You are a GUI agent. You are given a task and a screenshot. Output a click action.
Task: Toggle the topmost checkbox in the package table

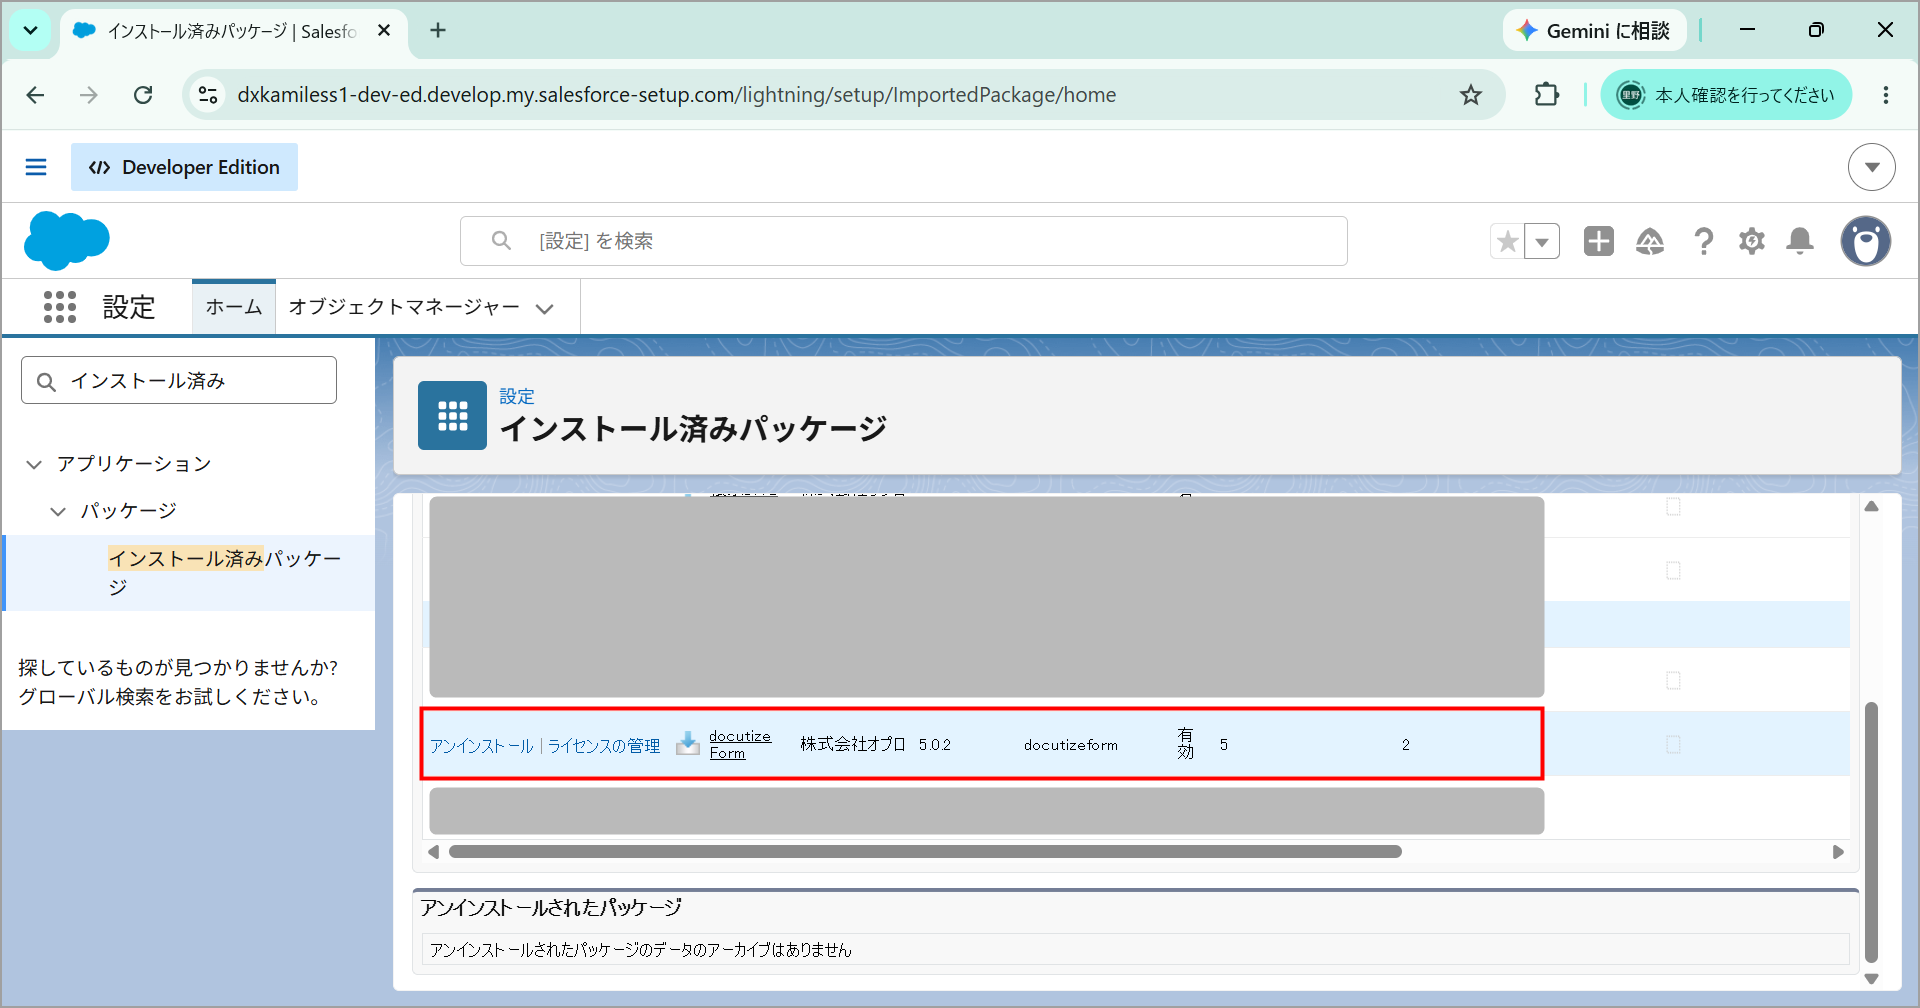(x=1673, y=507)
